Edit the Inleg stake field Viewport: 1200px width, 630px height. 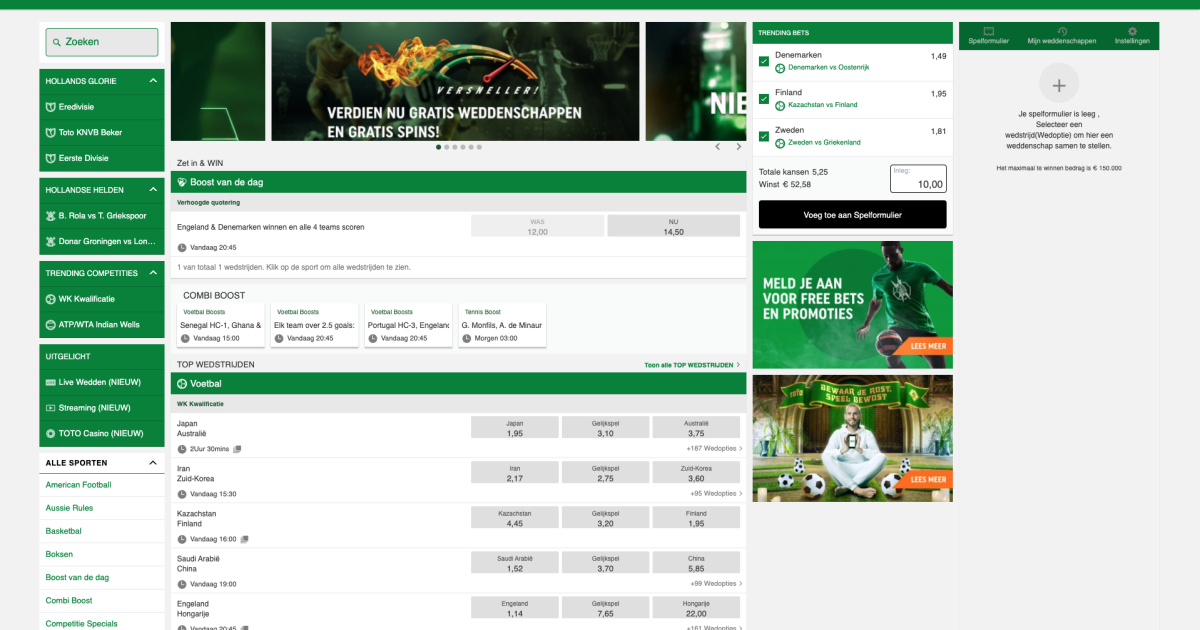918,179
